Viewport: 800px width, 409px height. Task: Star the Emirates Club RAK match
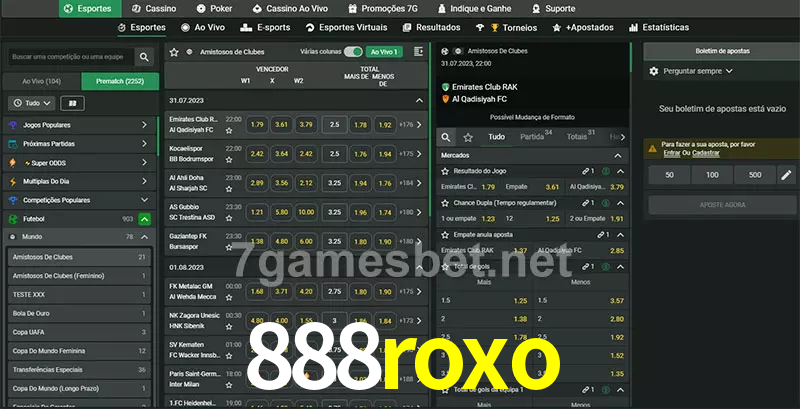tap(229, 129)
